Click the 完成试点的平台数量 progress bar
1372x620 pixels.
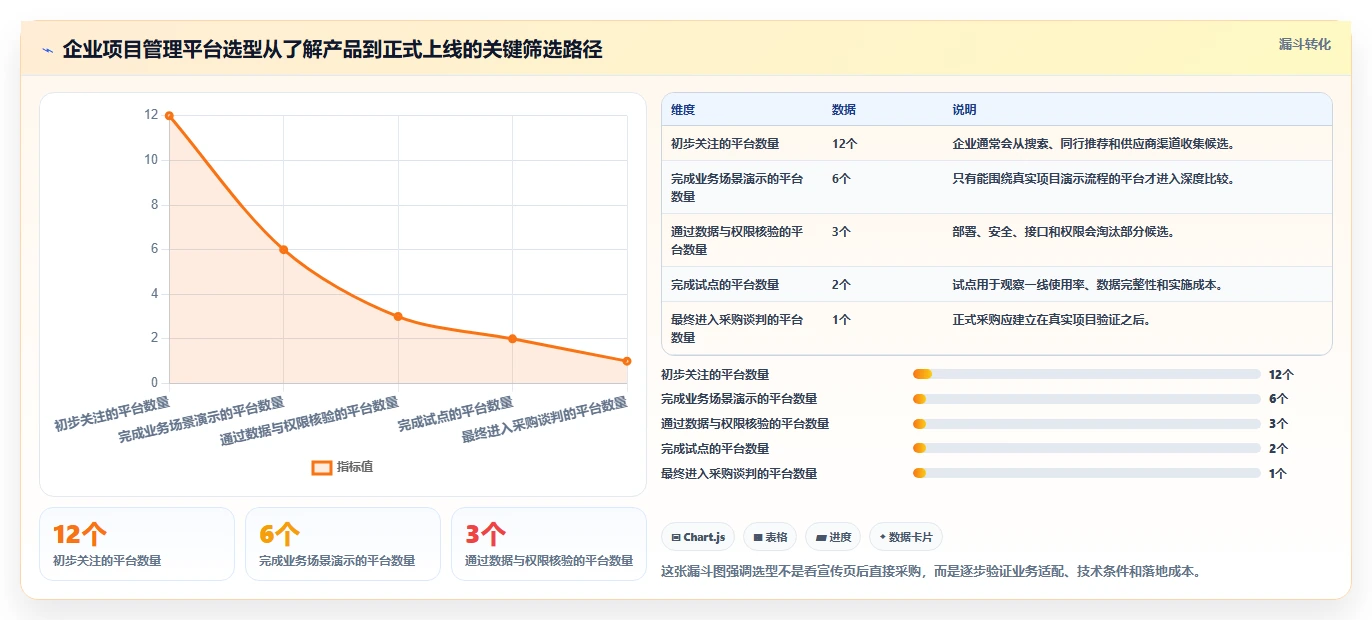tap(1086, 449)
